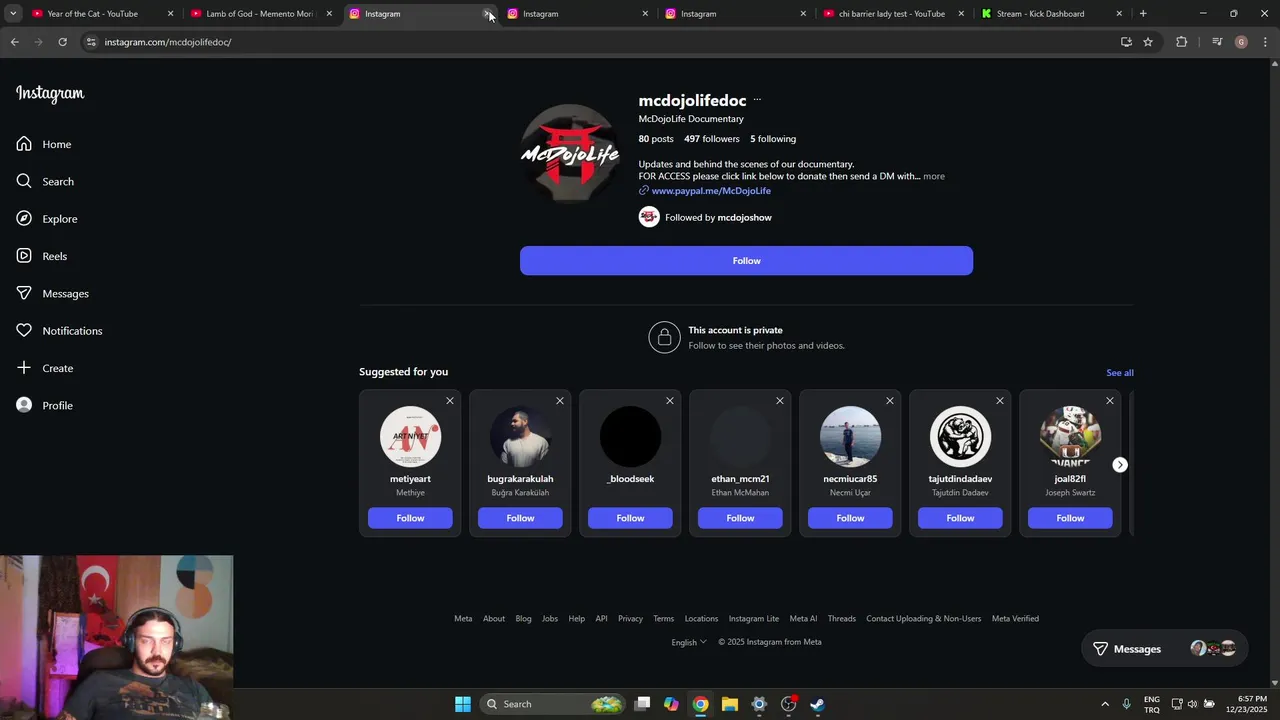The image size is (1280, 720).
Task: Follow tajutdindadaev
Action: [960, 518]
